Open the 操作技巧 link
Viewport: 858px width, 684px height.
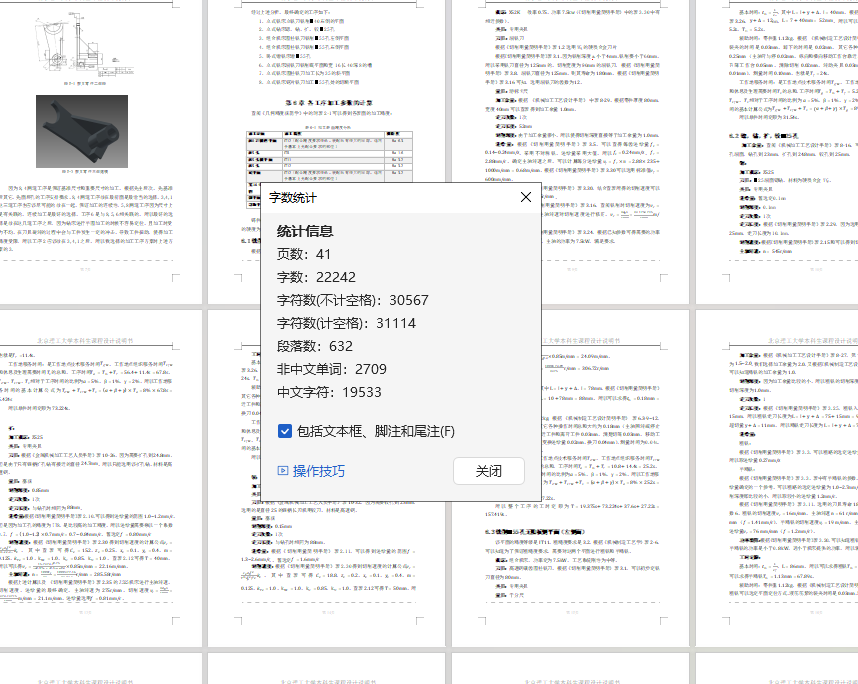(318, 471)
